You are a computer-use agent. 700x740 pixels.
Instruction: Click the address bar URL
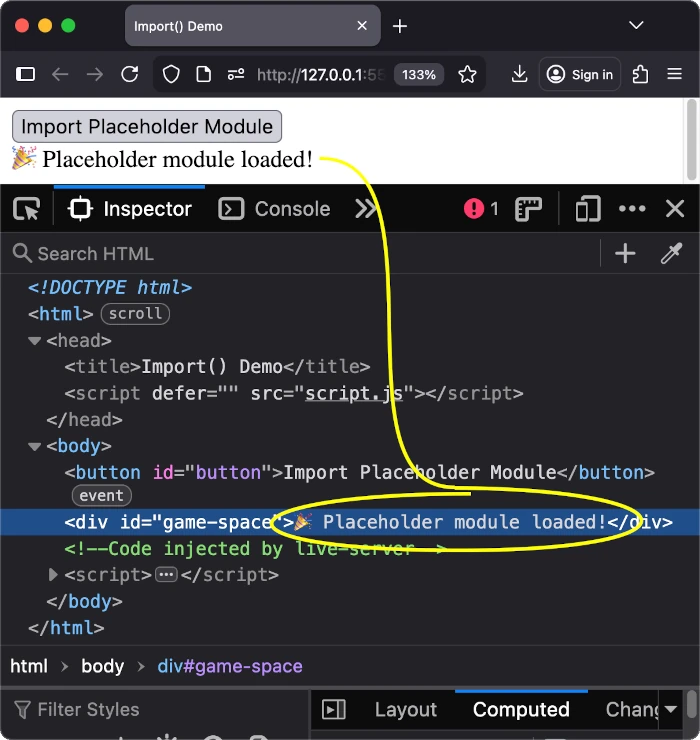[321, 75]
